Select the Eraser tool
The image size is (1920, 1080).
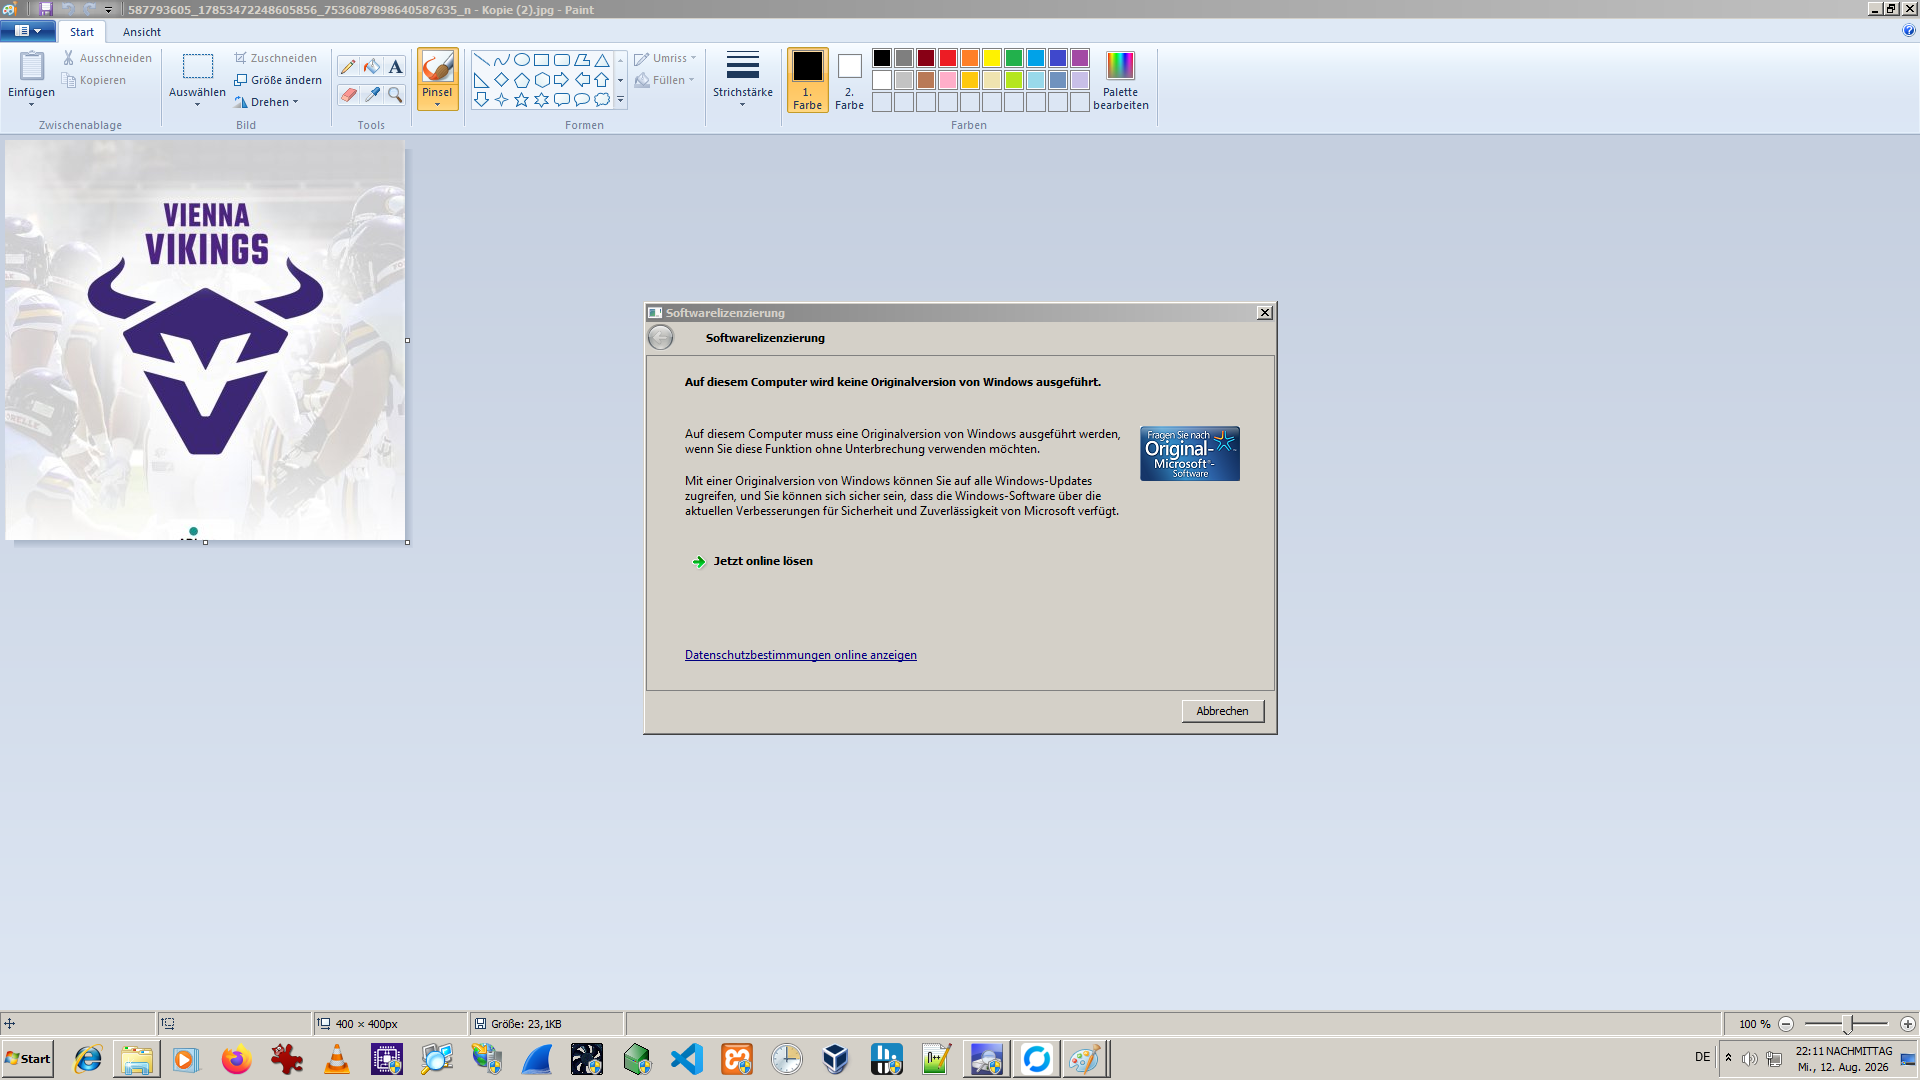[348, 95]
